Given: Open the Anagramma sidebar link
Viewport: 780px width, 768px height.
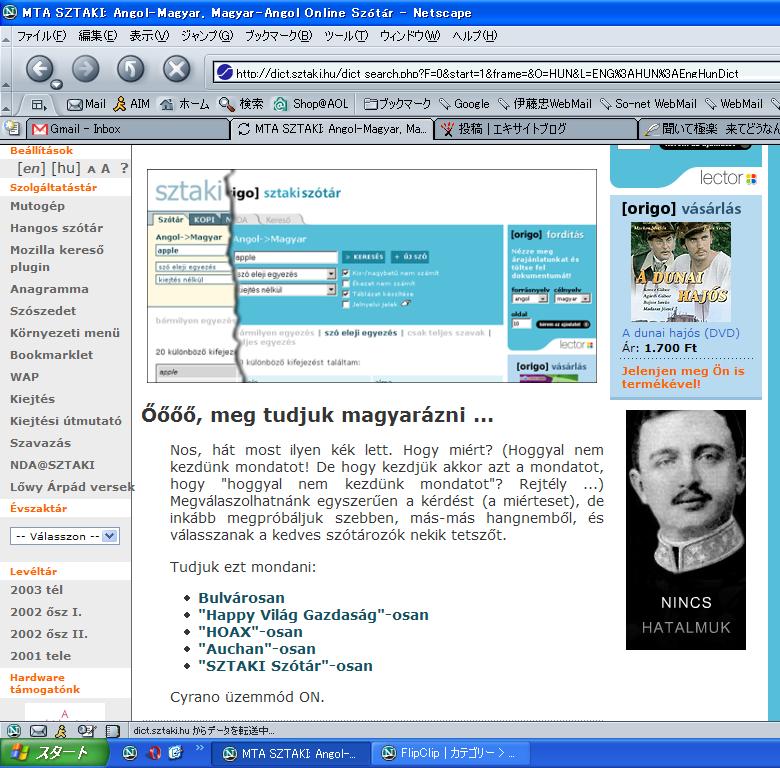Looking at the screenshot, I should (49, 289).
